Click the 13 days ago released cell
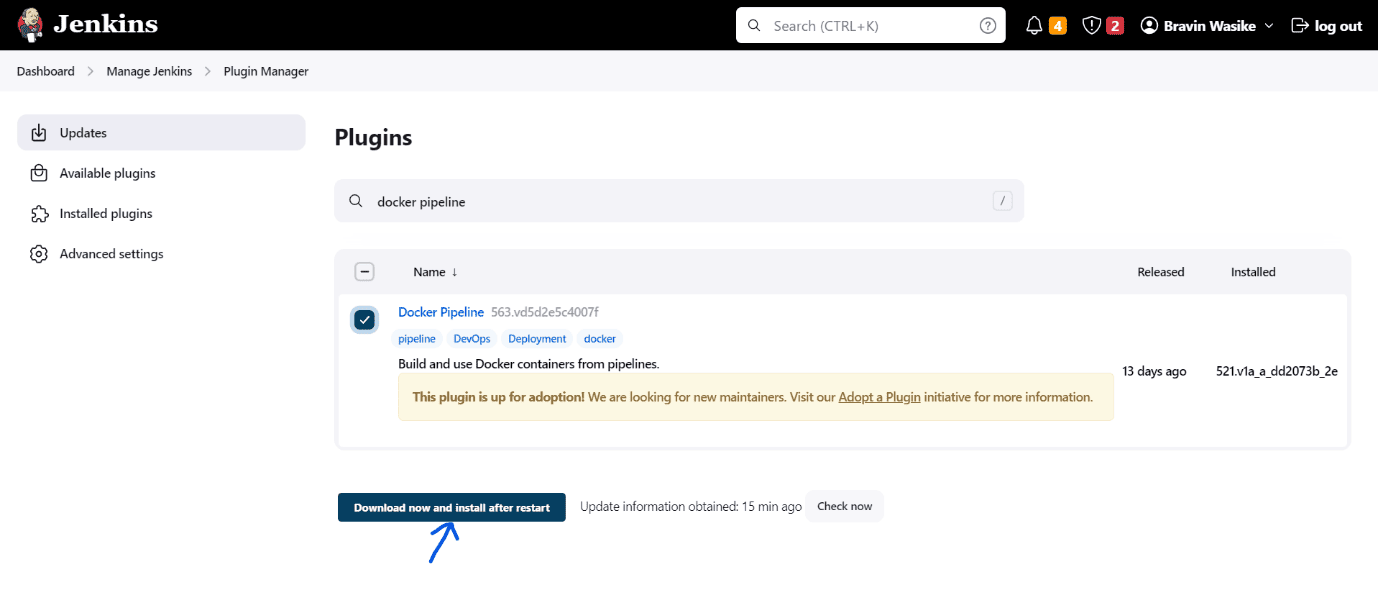Viewport: 1378px width, 590px height. point(1154,371)
